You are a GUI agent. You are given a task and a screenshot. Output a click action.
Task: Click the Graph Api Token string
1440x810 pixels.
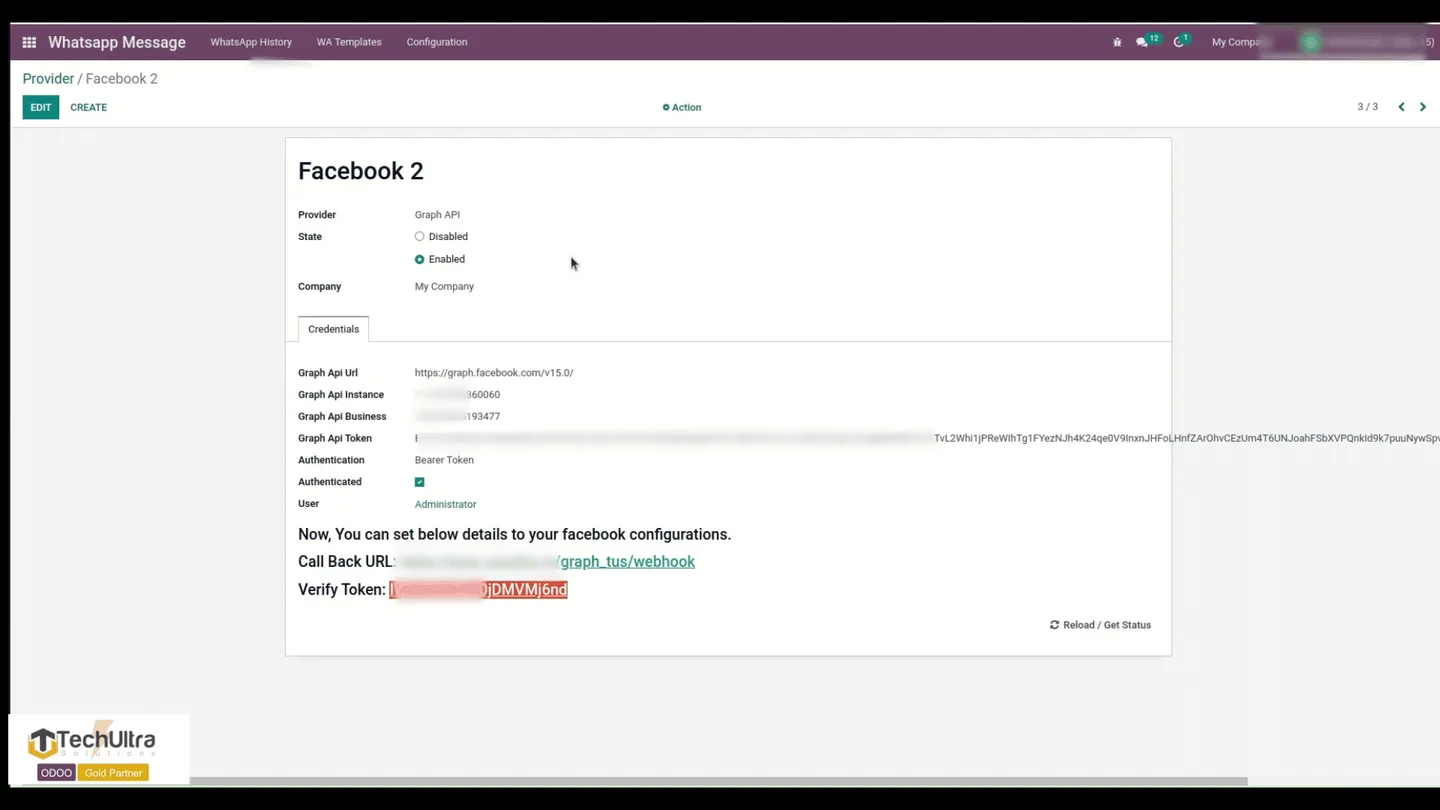(x=927, y=438)
